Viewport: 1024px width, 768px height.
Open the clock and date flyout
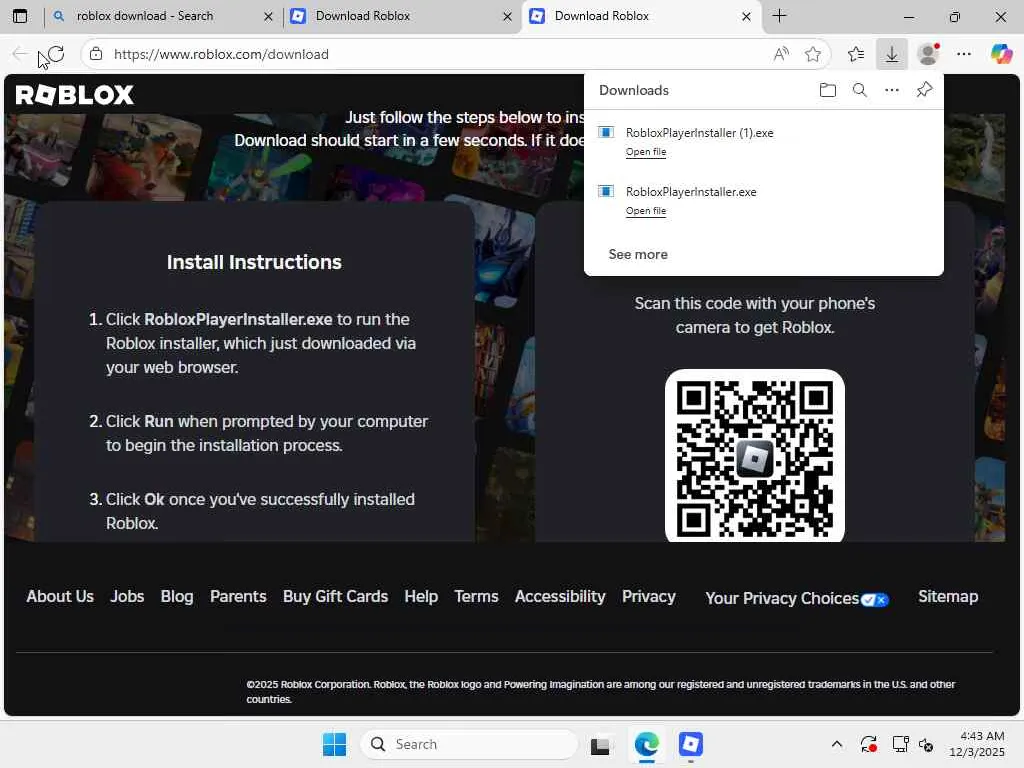click(x=977, y=744)
